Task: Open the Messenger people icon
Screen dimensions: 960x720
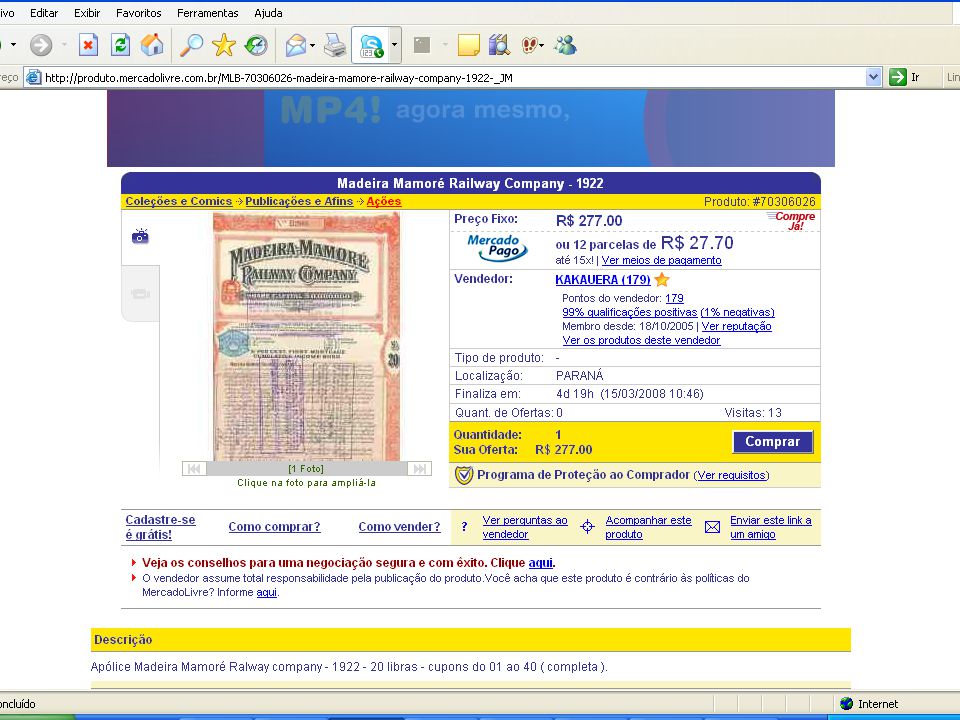Action: [x=565, y=45]
